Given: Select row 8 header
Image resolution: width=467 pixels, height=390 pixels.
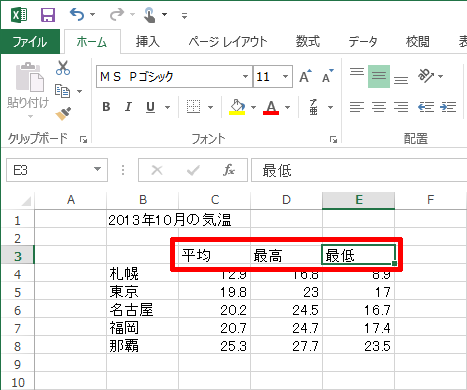Looking at the screenshot, I should tap(17, 346).
